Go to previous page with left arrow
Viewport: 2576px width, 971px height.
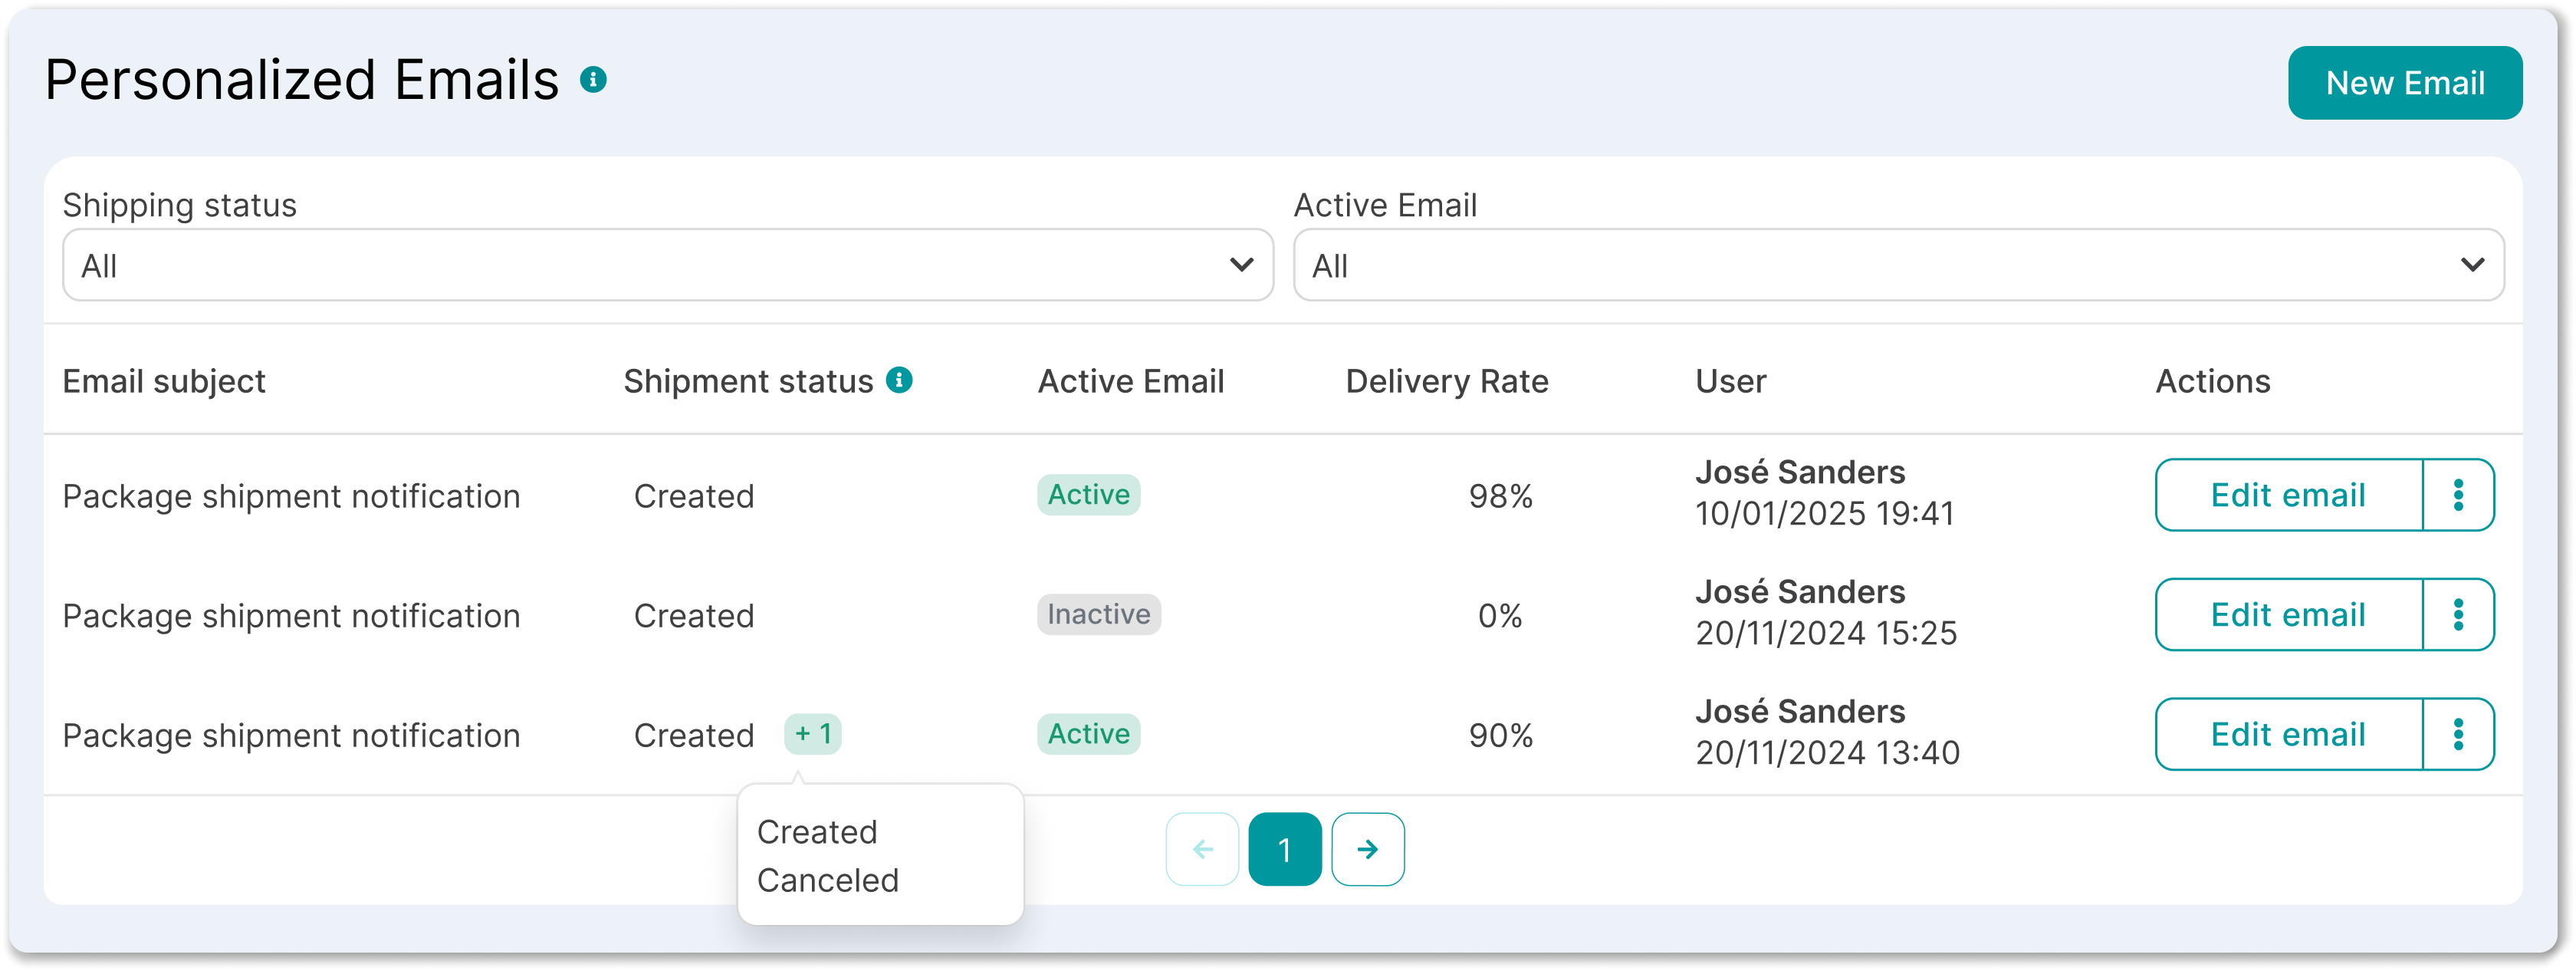(1202, 849)
